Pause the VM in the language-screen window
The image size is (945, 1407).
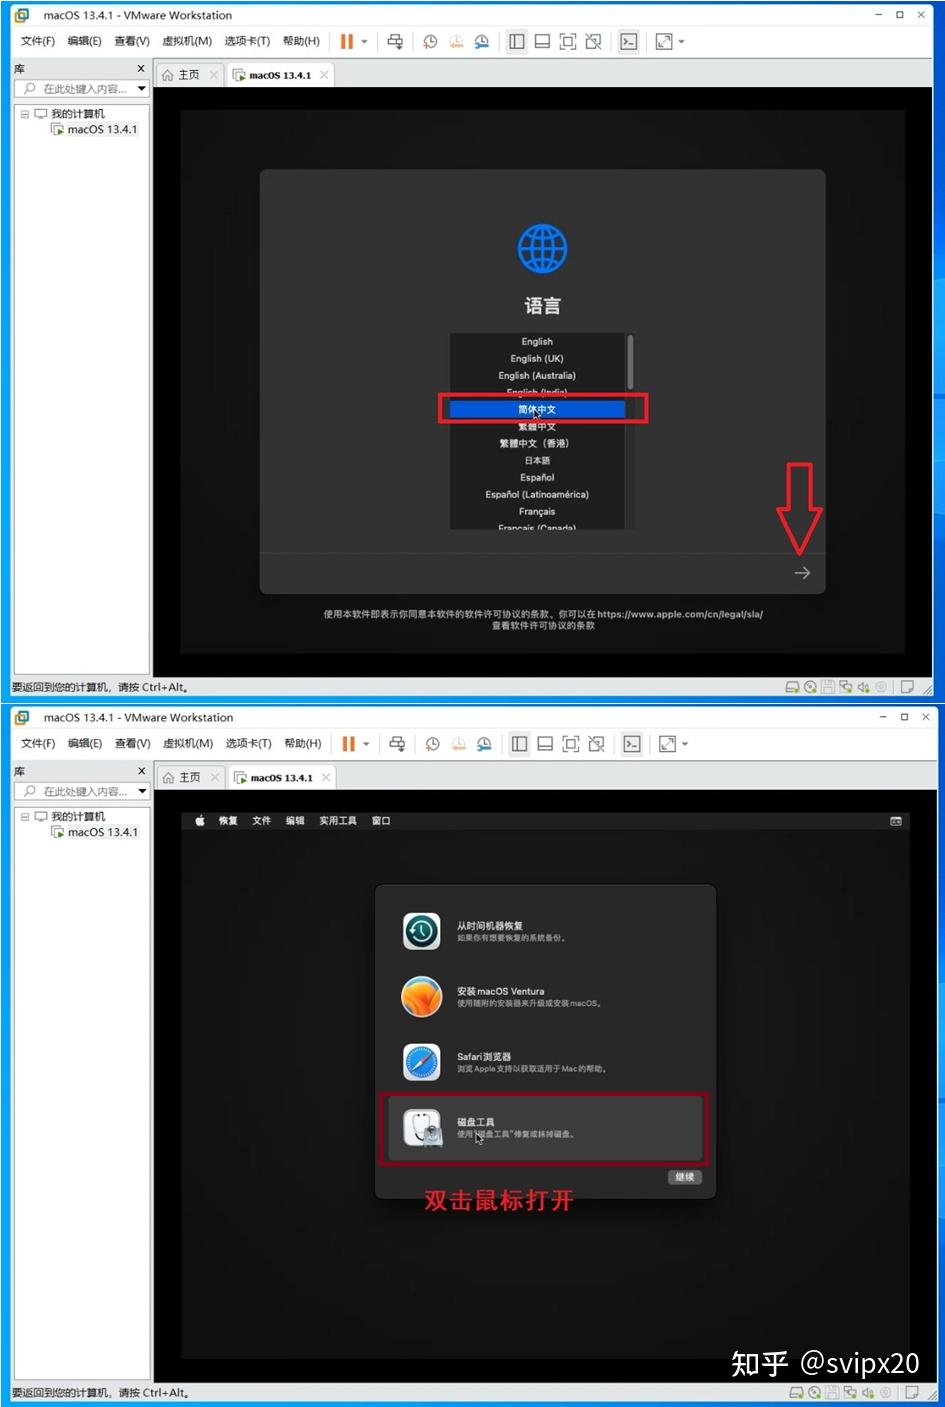pos(346,42)
